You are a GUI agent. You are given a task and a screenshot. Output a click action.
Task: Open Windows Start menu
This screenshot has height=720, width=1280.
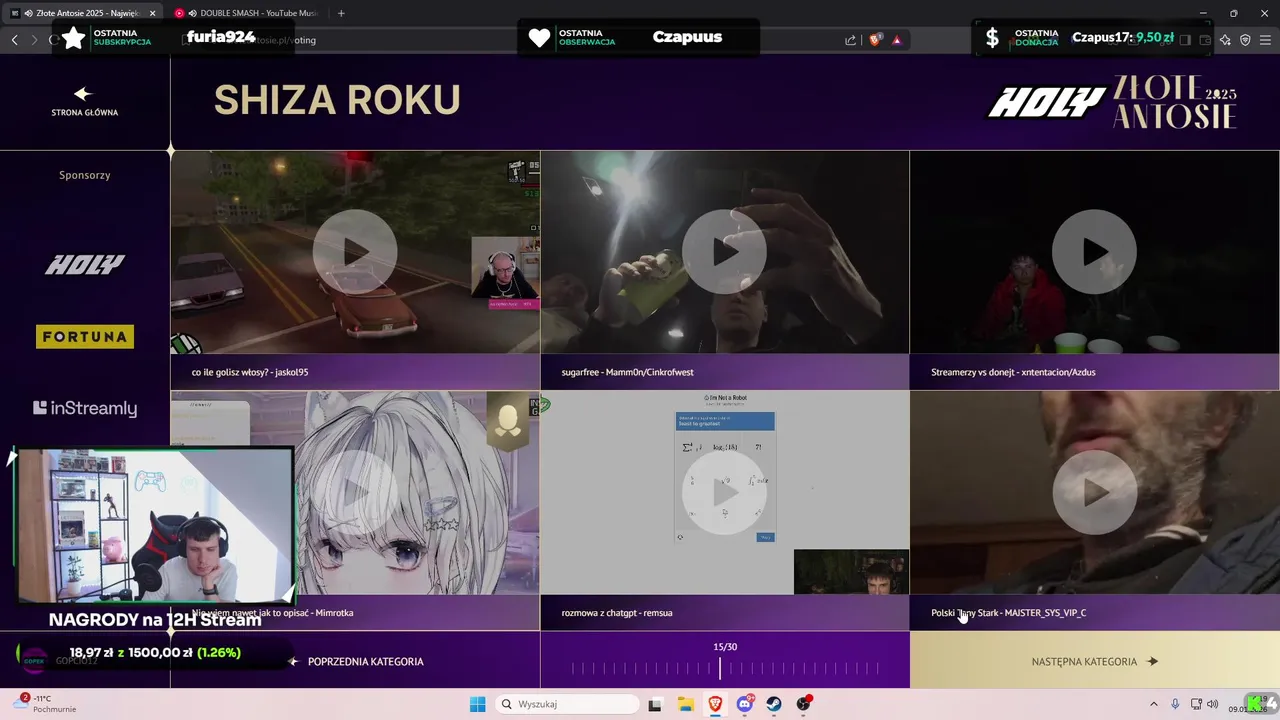[x=478, y=704]
